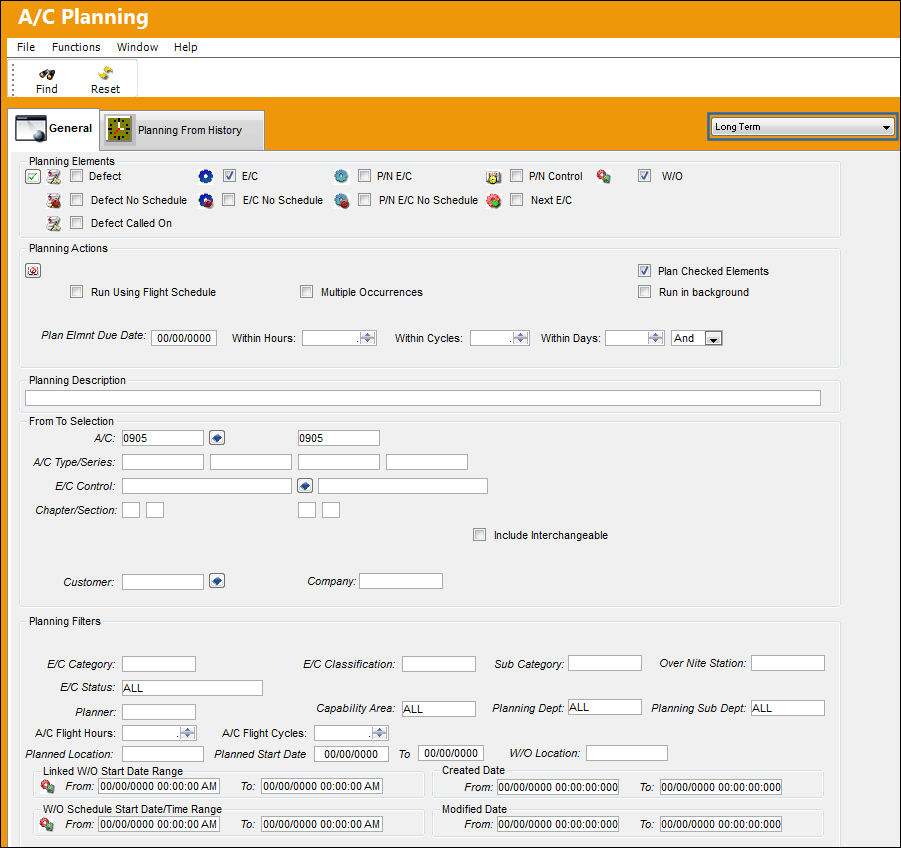The height and width of the screenshot is (848, 901).
Task: Open the File menu
Action: tap(26, 47)
